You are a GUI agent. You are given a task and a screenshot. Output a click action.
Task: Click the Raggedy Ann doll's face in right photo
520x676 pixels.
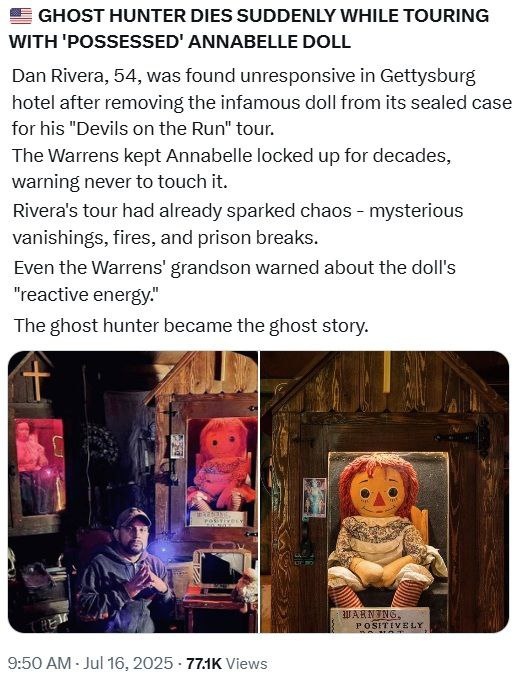(379, 492)
